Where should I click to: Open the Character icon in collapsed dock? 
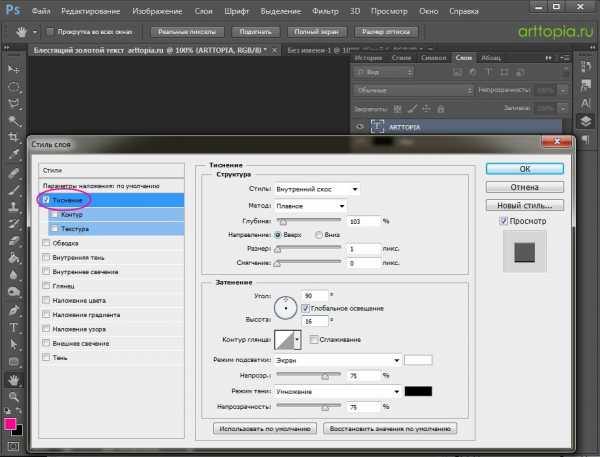click(x=585, y=104)
